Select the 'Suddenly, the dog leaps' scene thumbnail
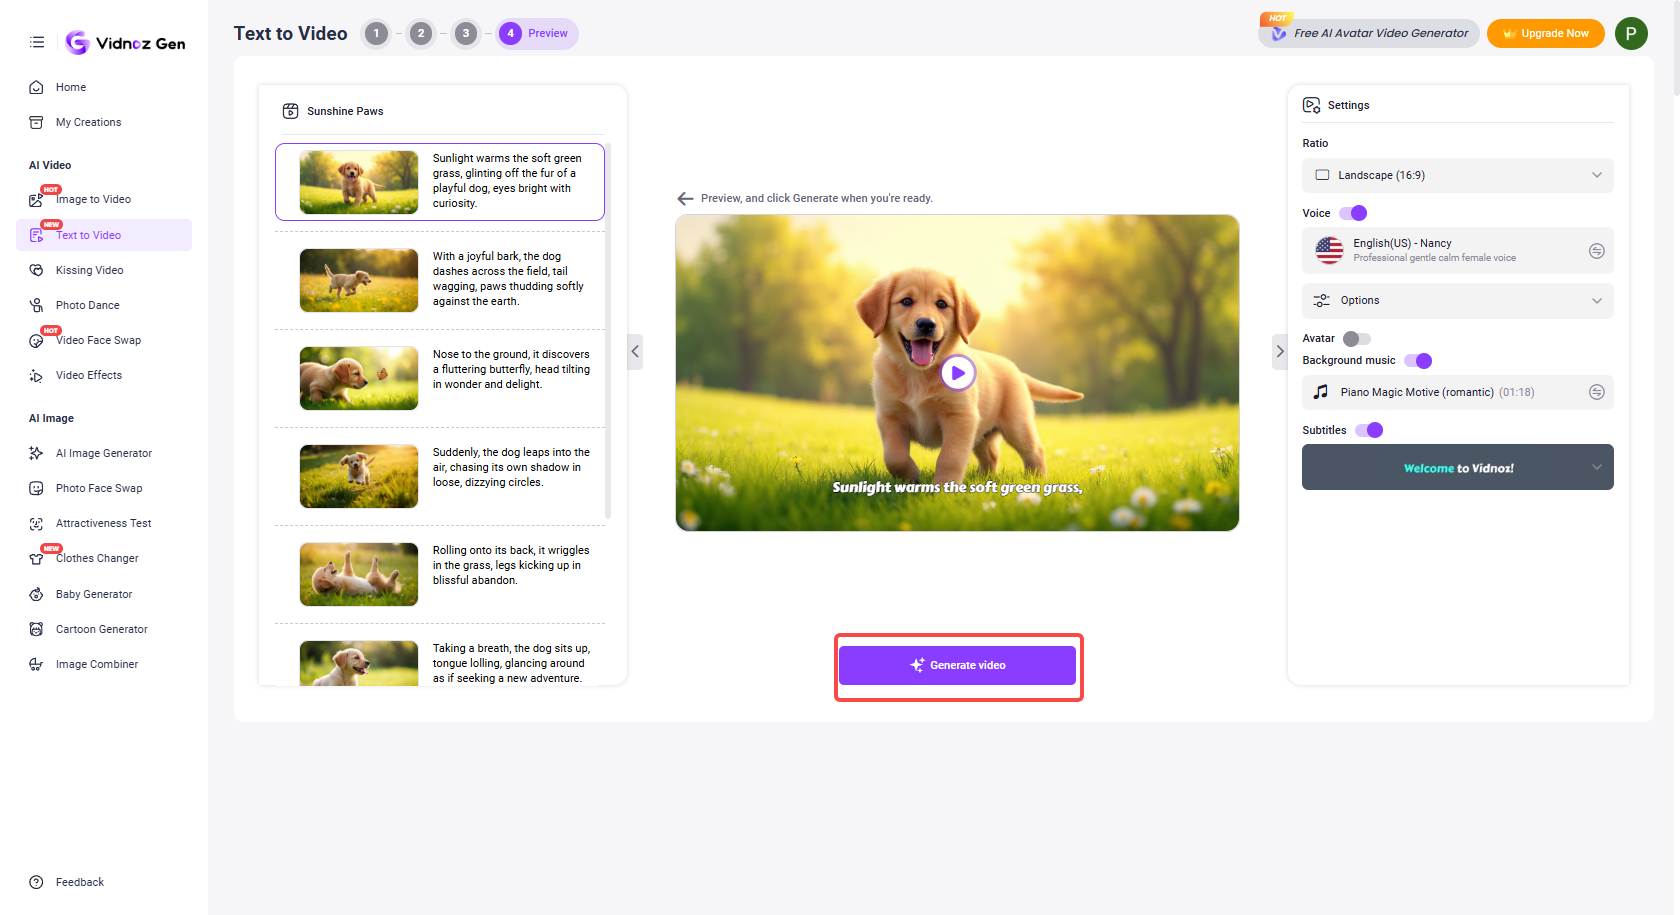Viewport: 1680px width, 915px height. (x=359, y=476)
